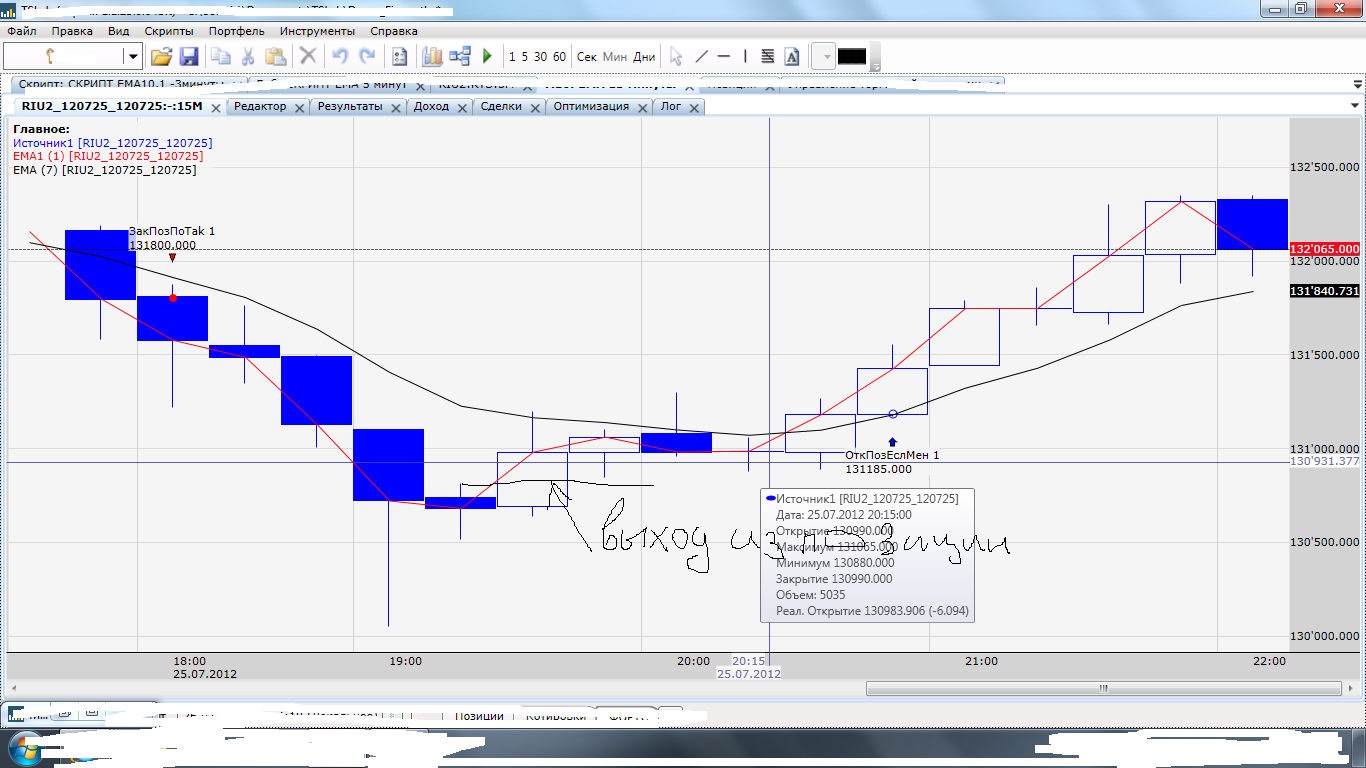Run the script with green play button
This screenshot has height=768, width=1366.
point(487,57)
